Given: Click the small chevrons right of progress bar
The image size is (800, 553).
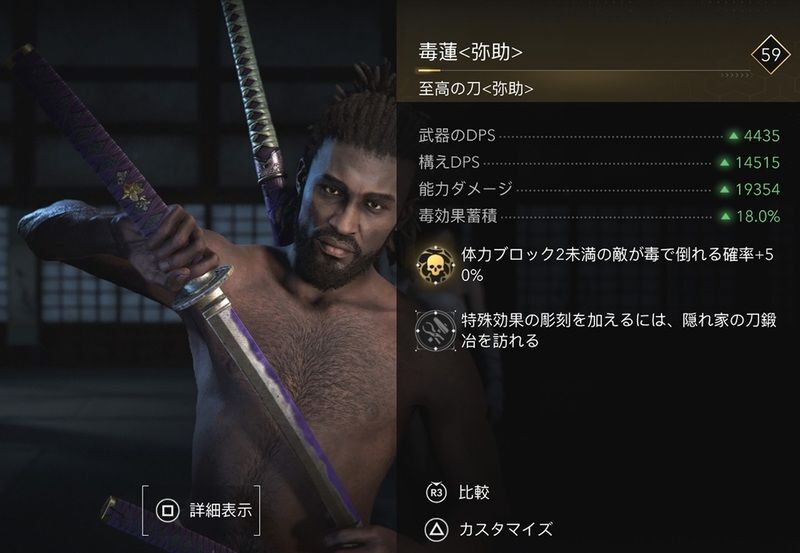Looking at the screenshot, I should click(x=736, y=76).
